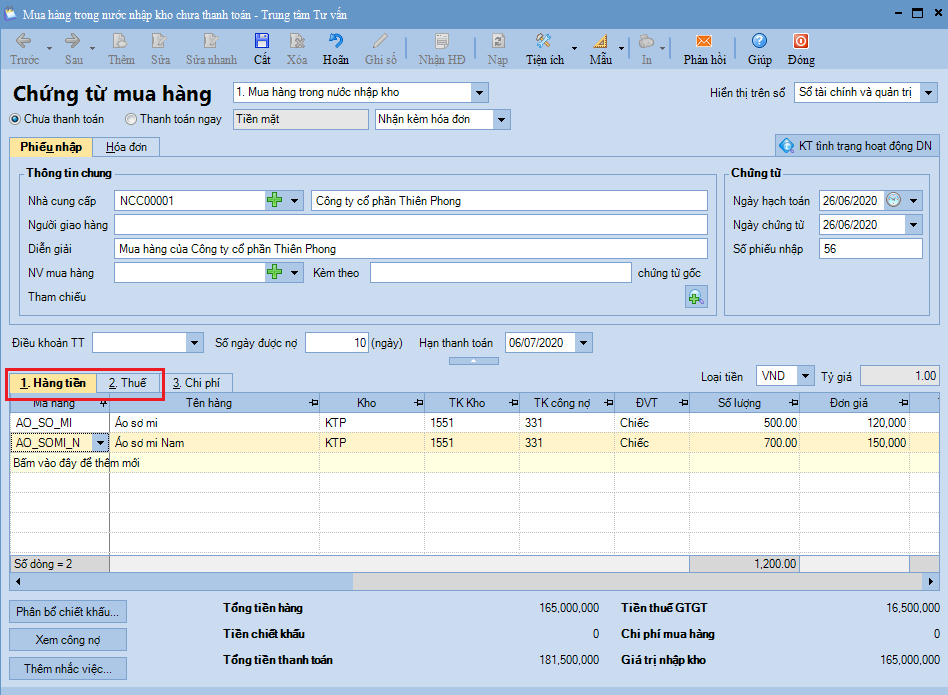Pin the Tên hàng column

pyautogui.click(x=313, y=403)
